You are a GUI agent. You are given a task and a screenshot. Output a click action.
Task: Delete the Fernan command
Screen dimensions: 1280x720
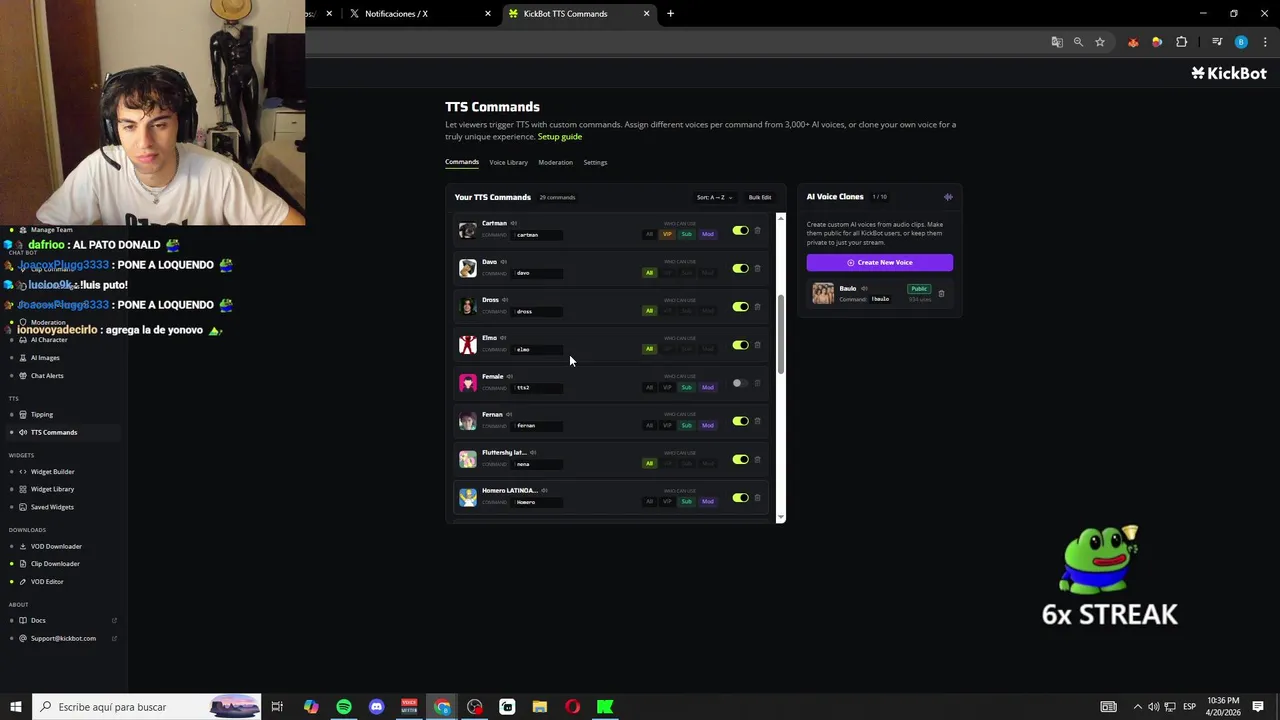(x=757, y=421)
